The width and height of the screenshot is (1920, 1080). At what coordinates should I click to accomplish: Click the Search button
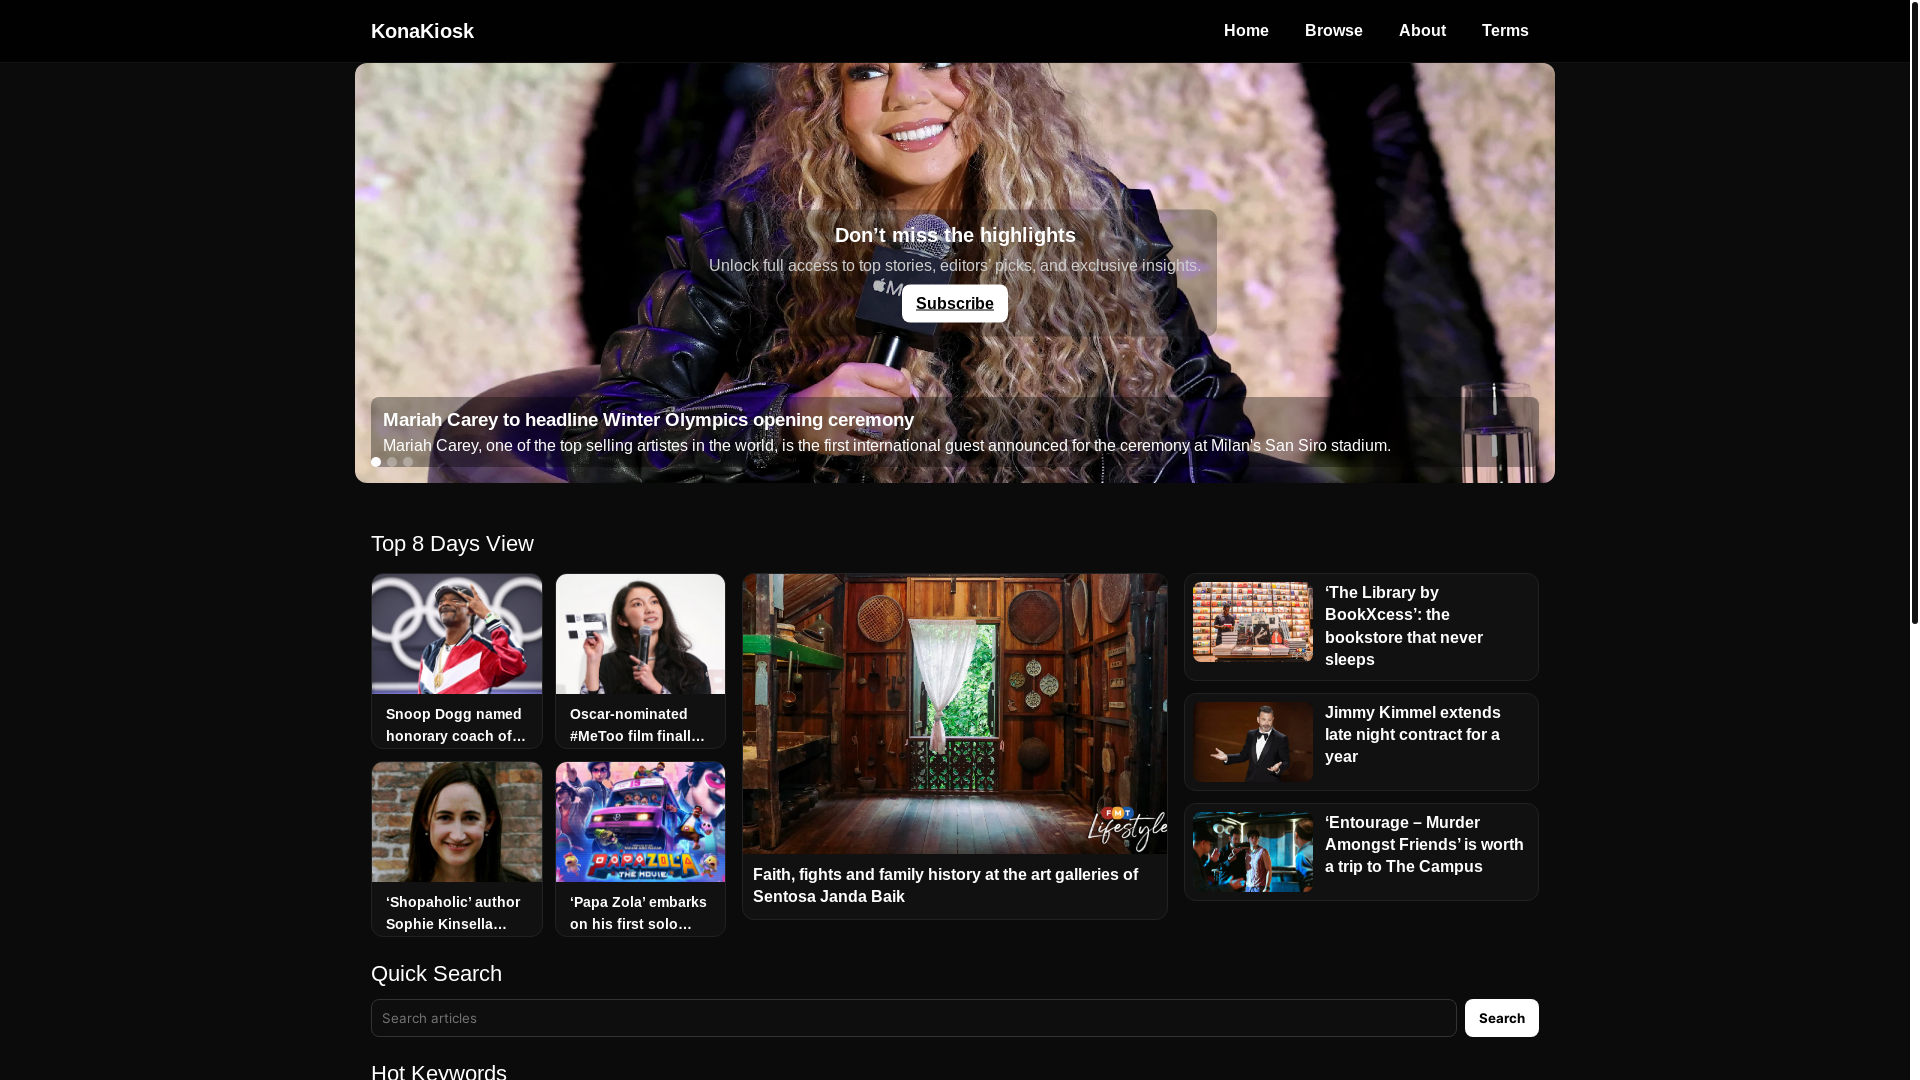coord(1501,1018)
